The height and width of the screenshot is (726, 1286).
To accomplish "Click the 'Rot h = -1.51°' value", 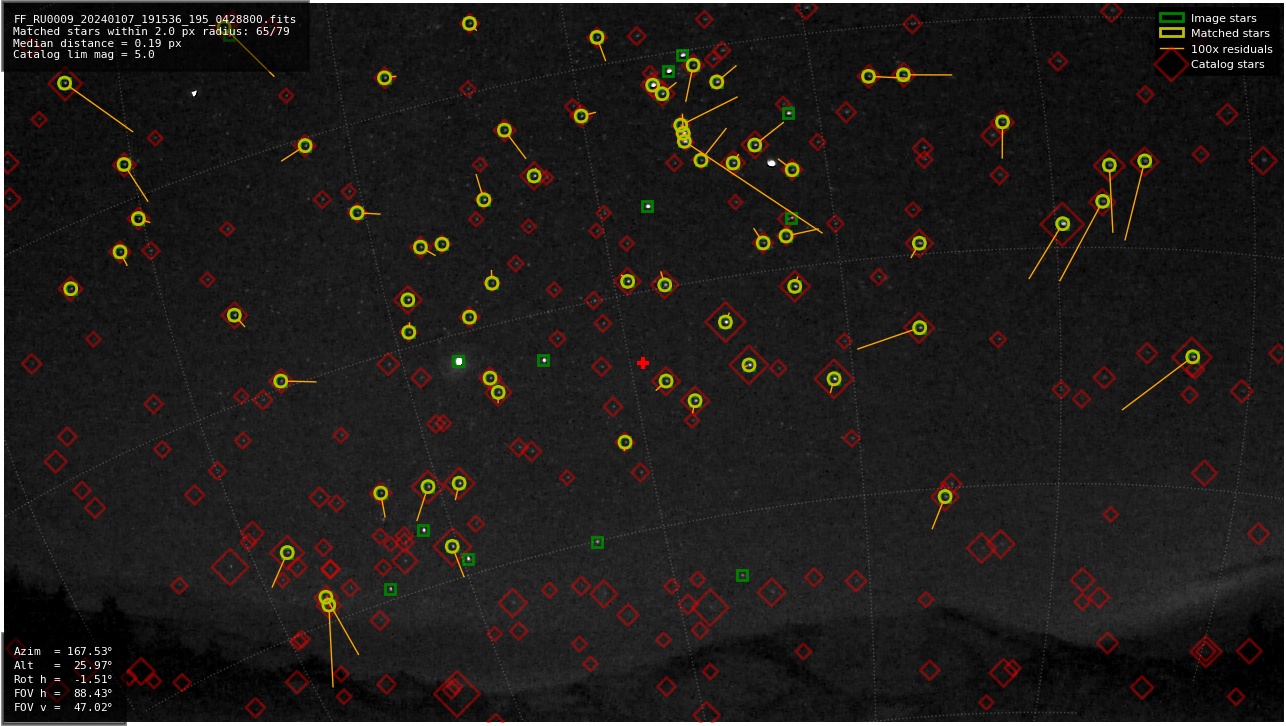I will (x=63, y=679).
